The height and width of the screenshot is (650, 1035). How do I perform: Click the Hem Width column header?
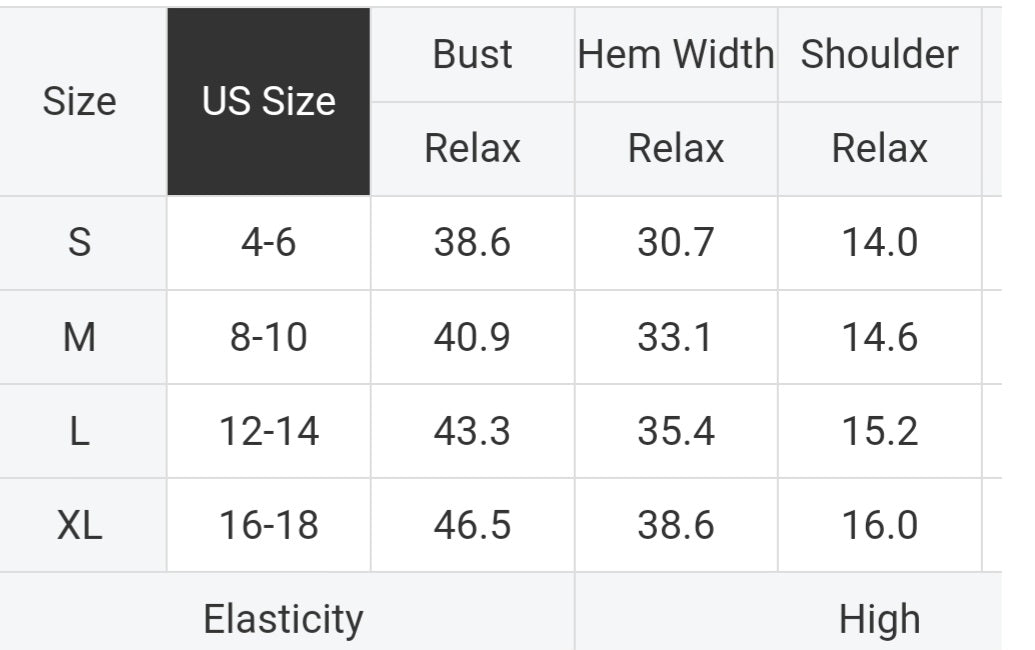click(x=676, y=54)
